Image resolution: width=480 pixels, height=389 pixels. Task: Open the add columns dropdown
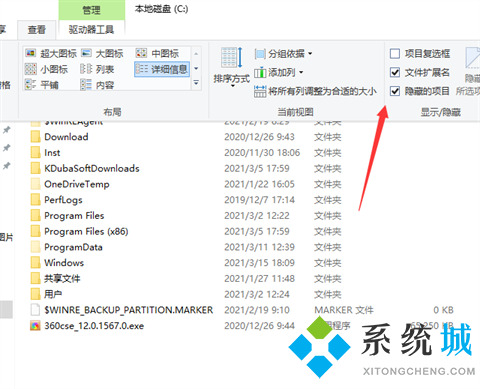[279, 72]
